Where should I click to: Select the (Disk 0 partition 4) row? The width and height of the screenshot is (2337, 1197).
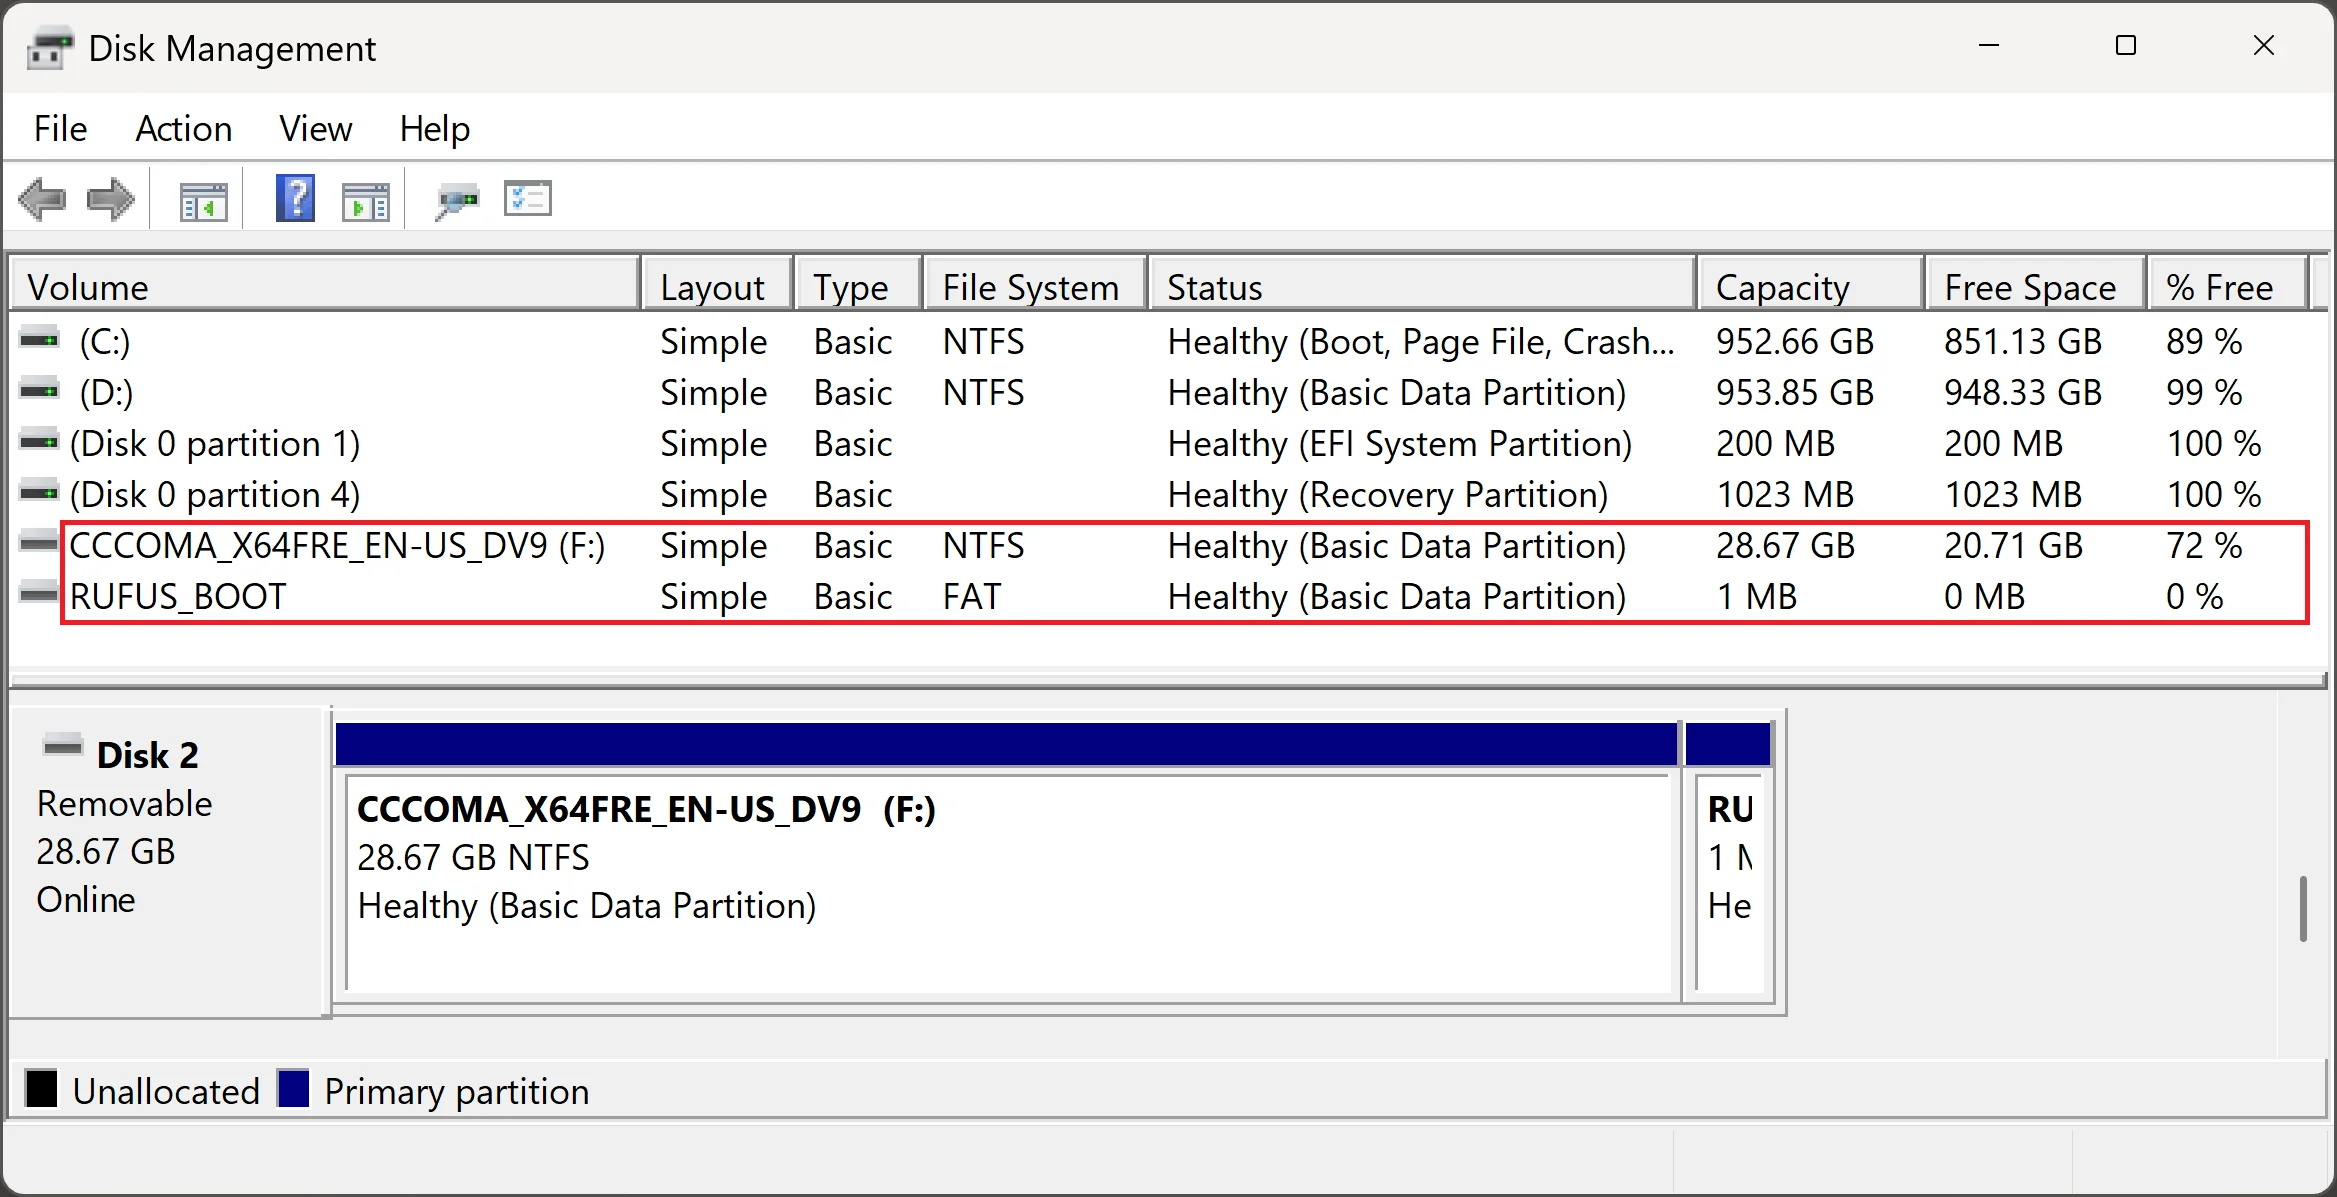pos(1162,495)
